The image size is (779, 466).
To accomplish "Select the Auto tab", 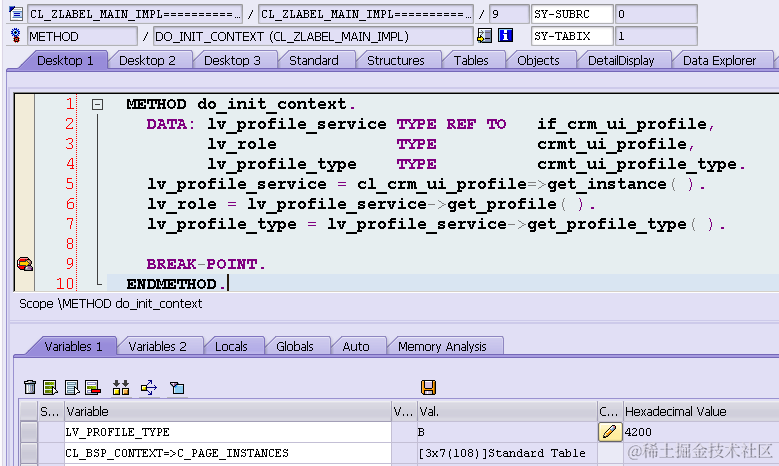I will tap(356, 346).
